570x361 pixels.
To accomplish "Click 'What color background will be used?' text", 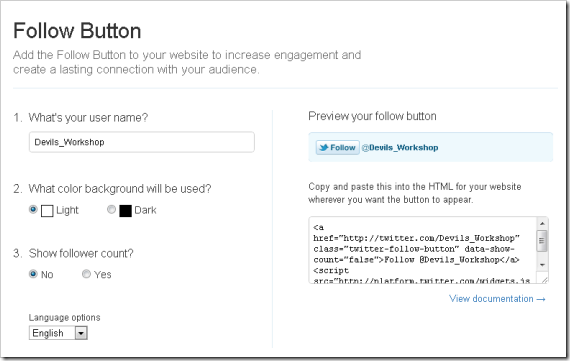I will 120,189.
